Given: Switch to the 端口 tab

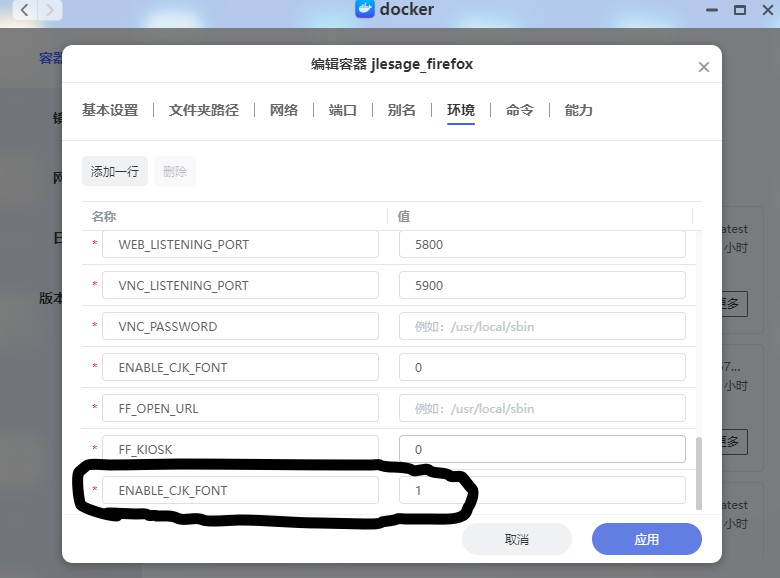Looking at the screenshot, I should pos(343,110).
